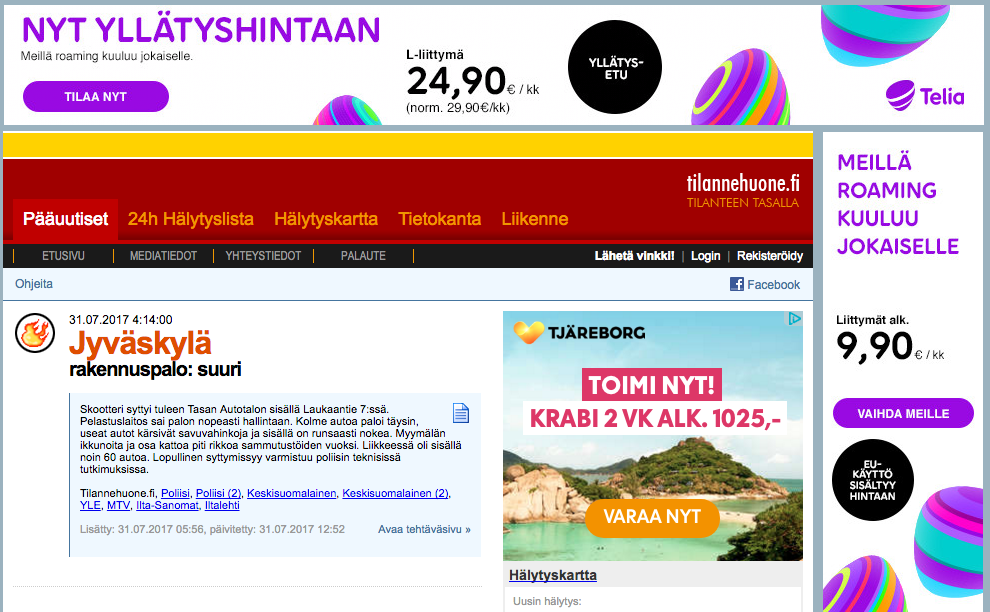Click the TOIMI NYT! label on the Tjäreborg ad

tap(652, 385)
